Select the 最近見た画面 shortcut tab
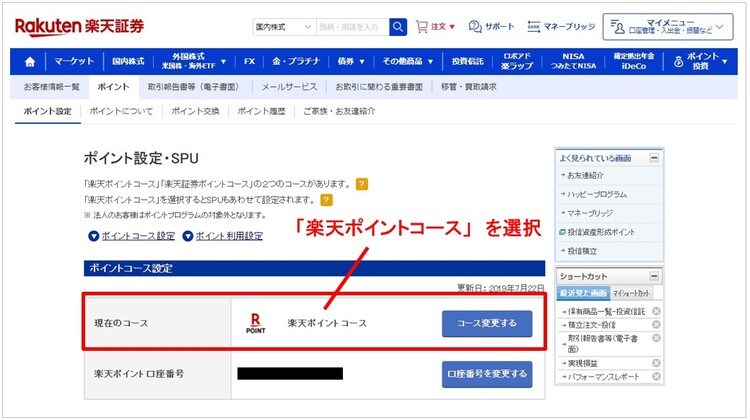The height and width of the screenshot is (420, 750). [583, 293]
